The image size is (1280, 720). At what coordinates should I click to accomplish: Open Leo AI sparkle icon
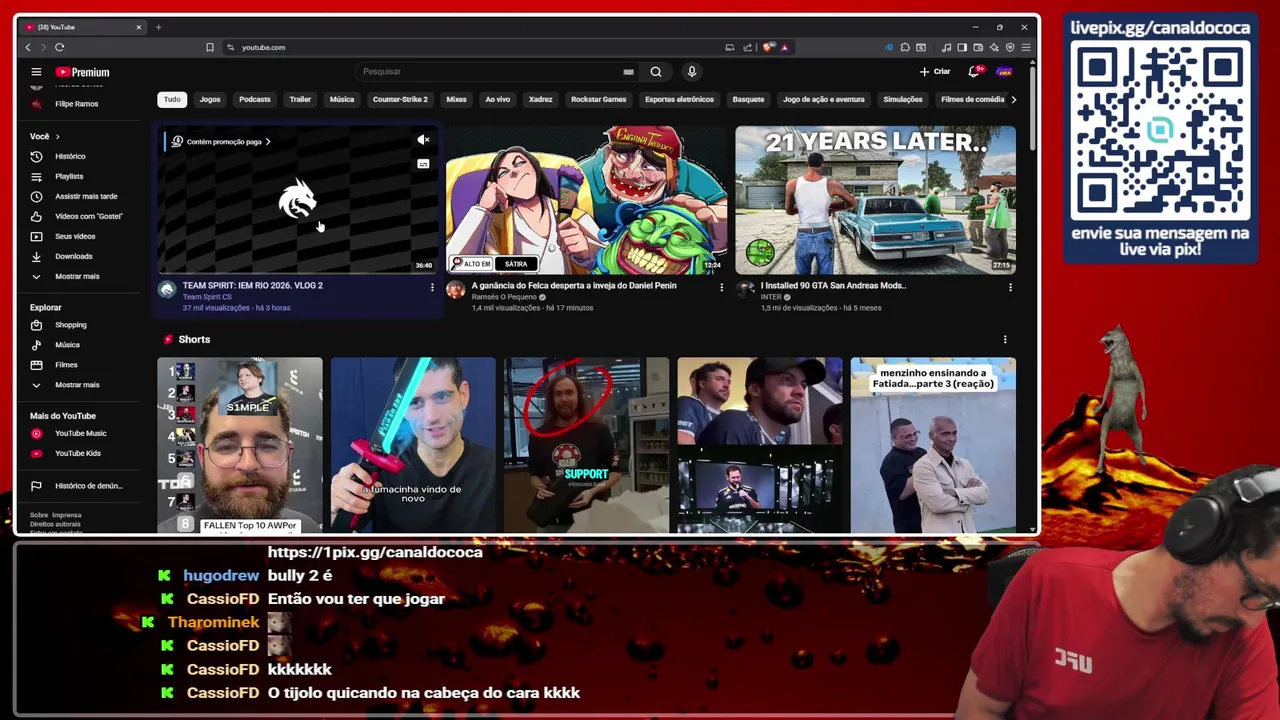(x=994, y=47)
